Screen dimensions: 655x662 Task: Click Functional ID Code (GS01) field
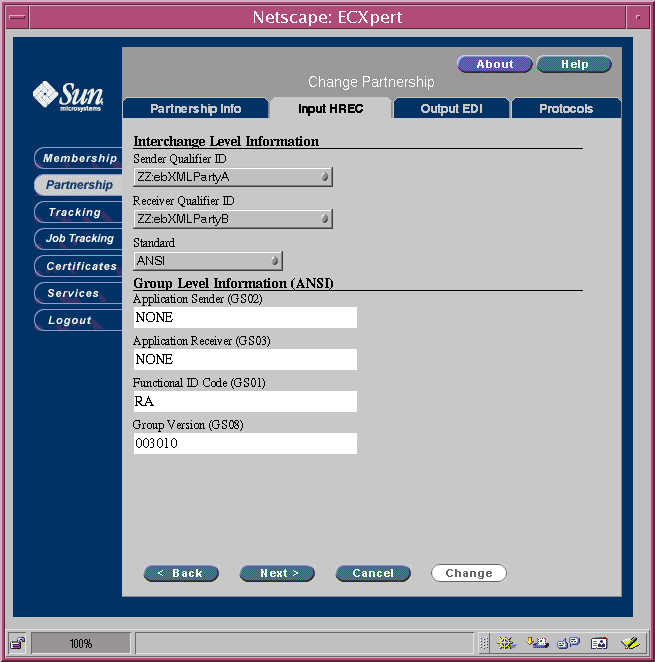[245, 401]
